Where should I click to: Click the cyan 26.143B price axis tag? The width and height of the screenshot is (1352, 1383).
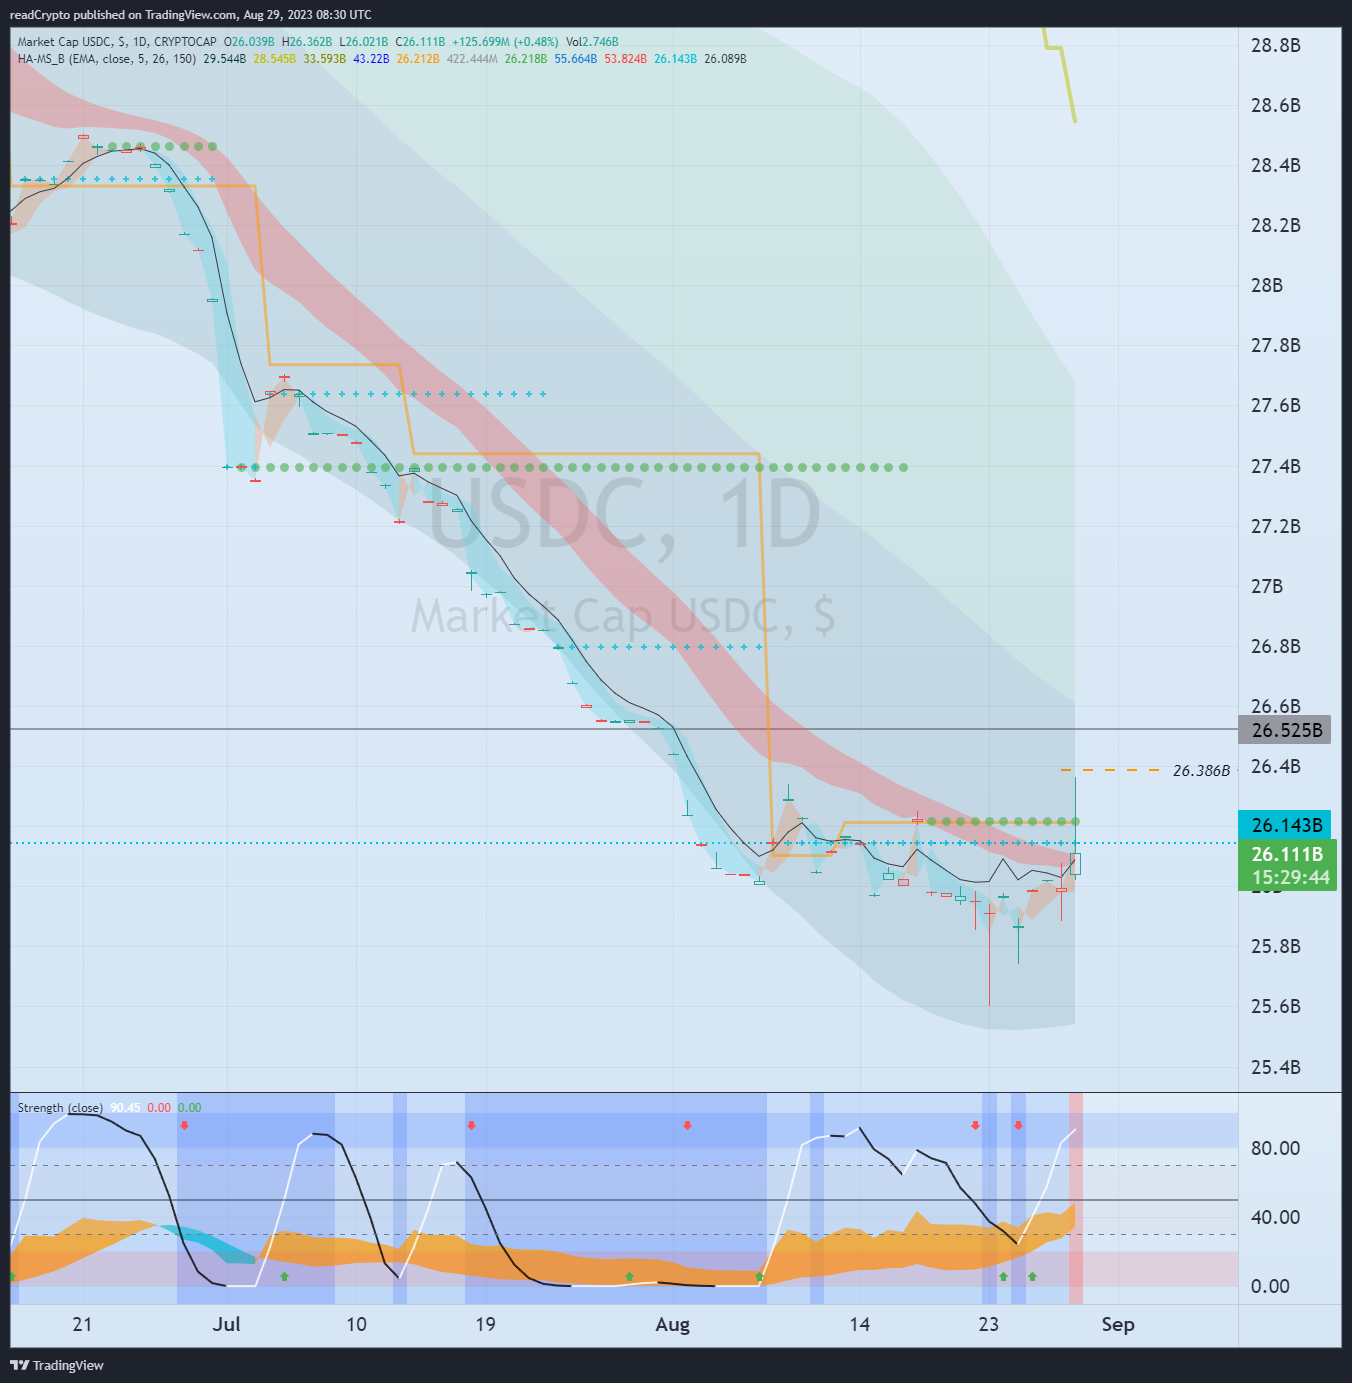pyautogui.click(x=1286, y=825)
